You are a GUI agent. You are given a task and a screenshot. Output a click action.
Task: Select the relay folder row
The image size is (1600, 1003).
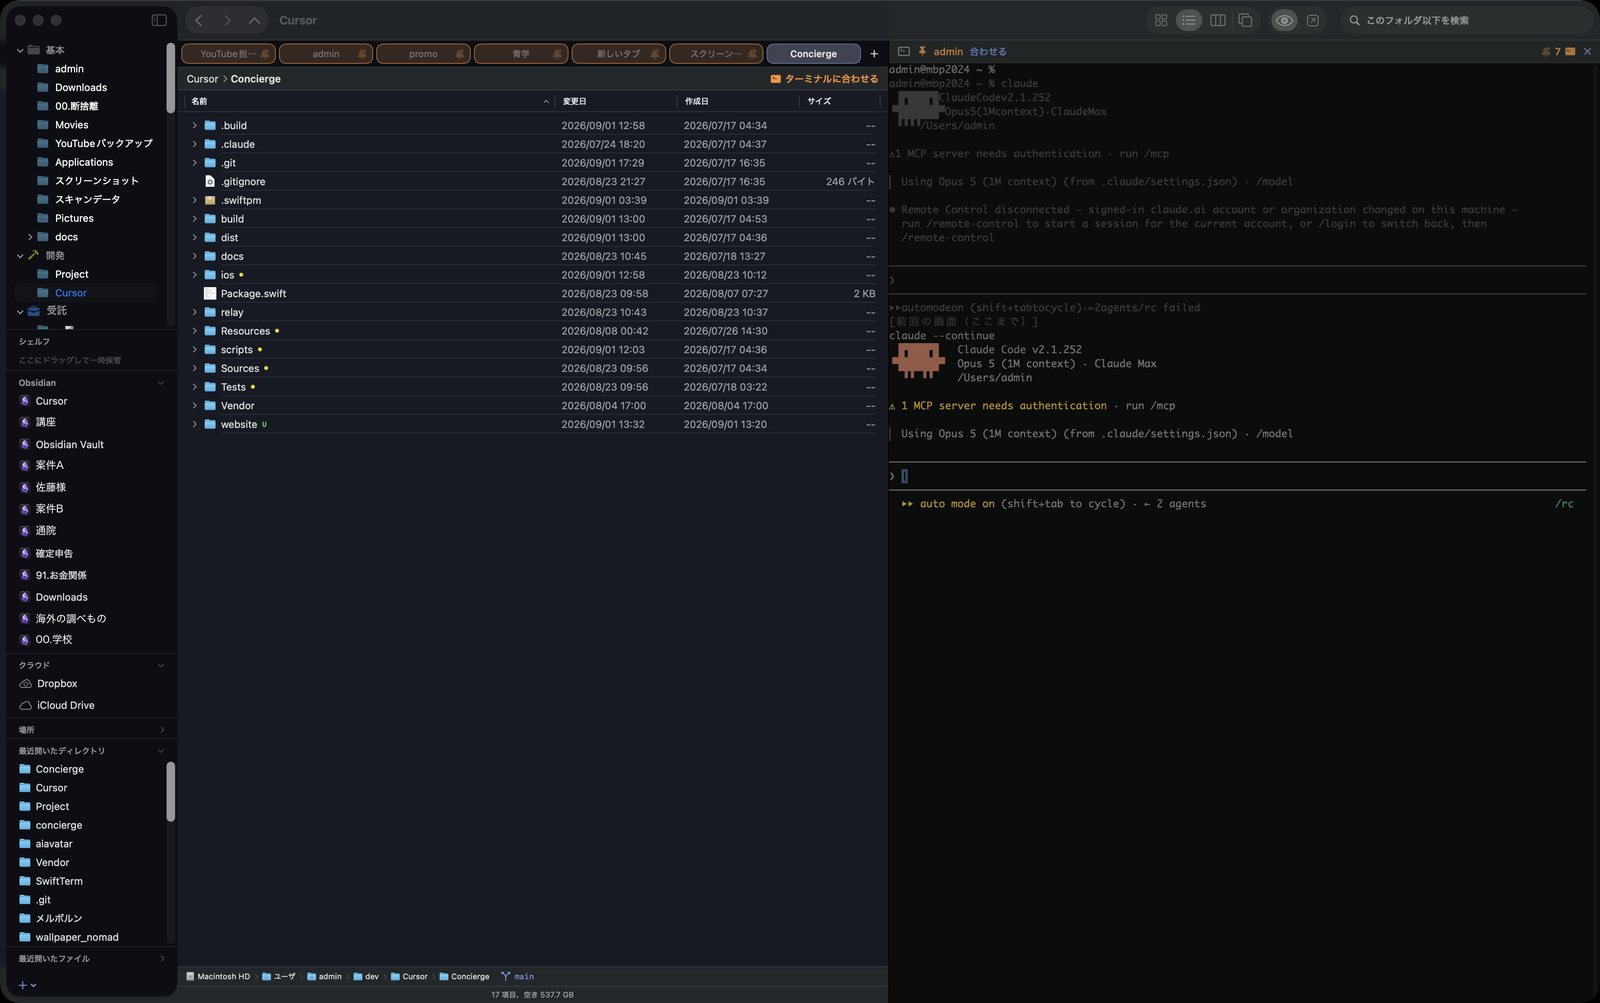[532, 312]
